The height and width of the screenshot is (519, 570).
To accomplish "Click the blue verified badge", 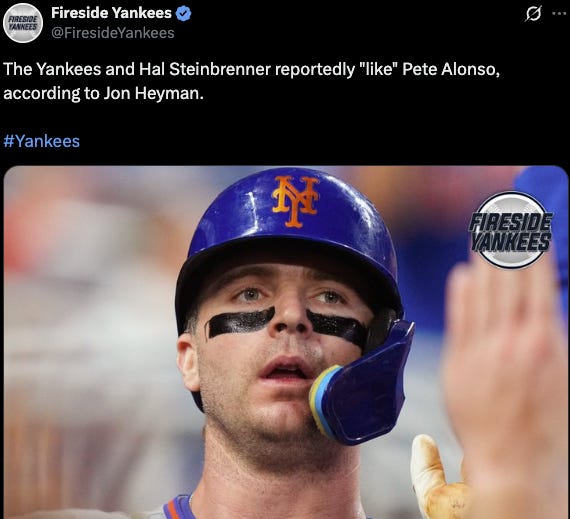I will [183, 13].
